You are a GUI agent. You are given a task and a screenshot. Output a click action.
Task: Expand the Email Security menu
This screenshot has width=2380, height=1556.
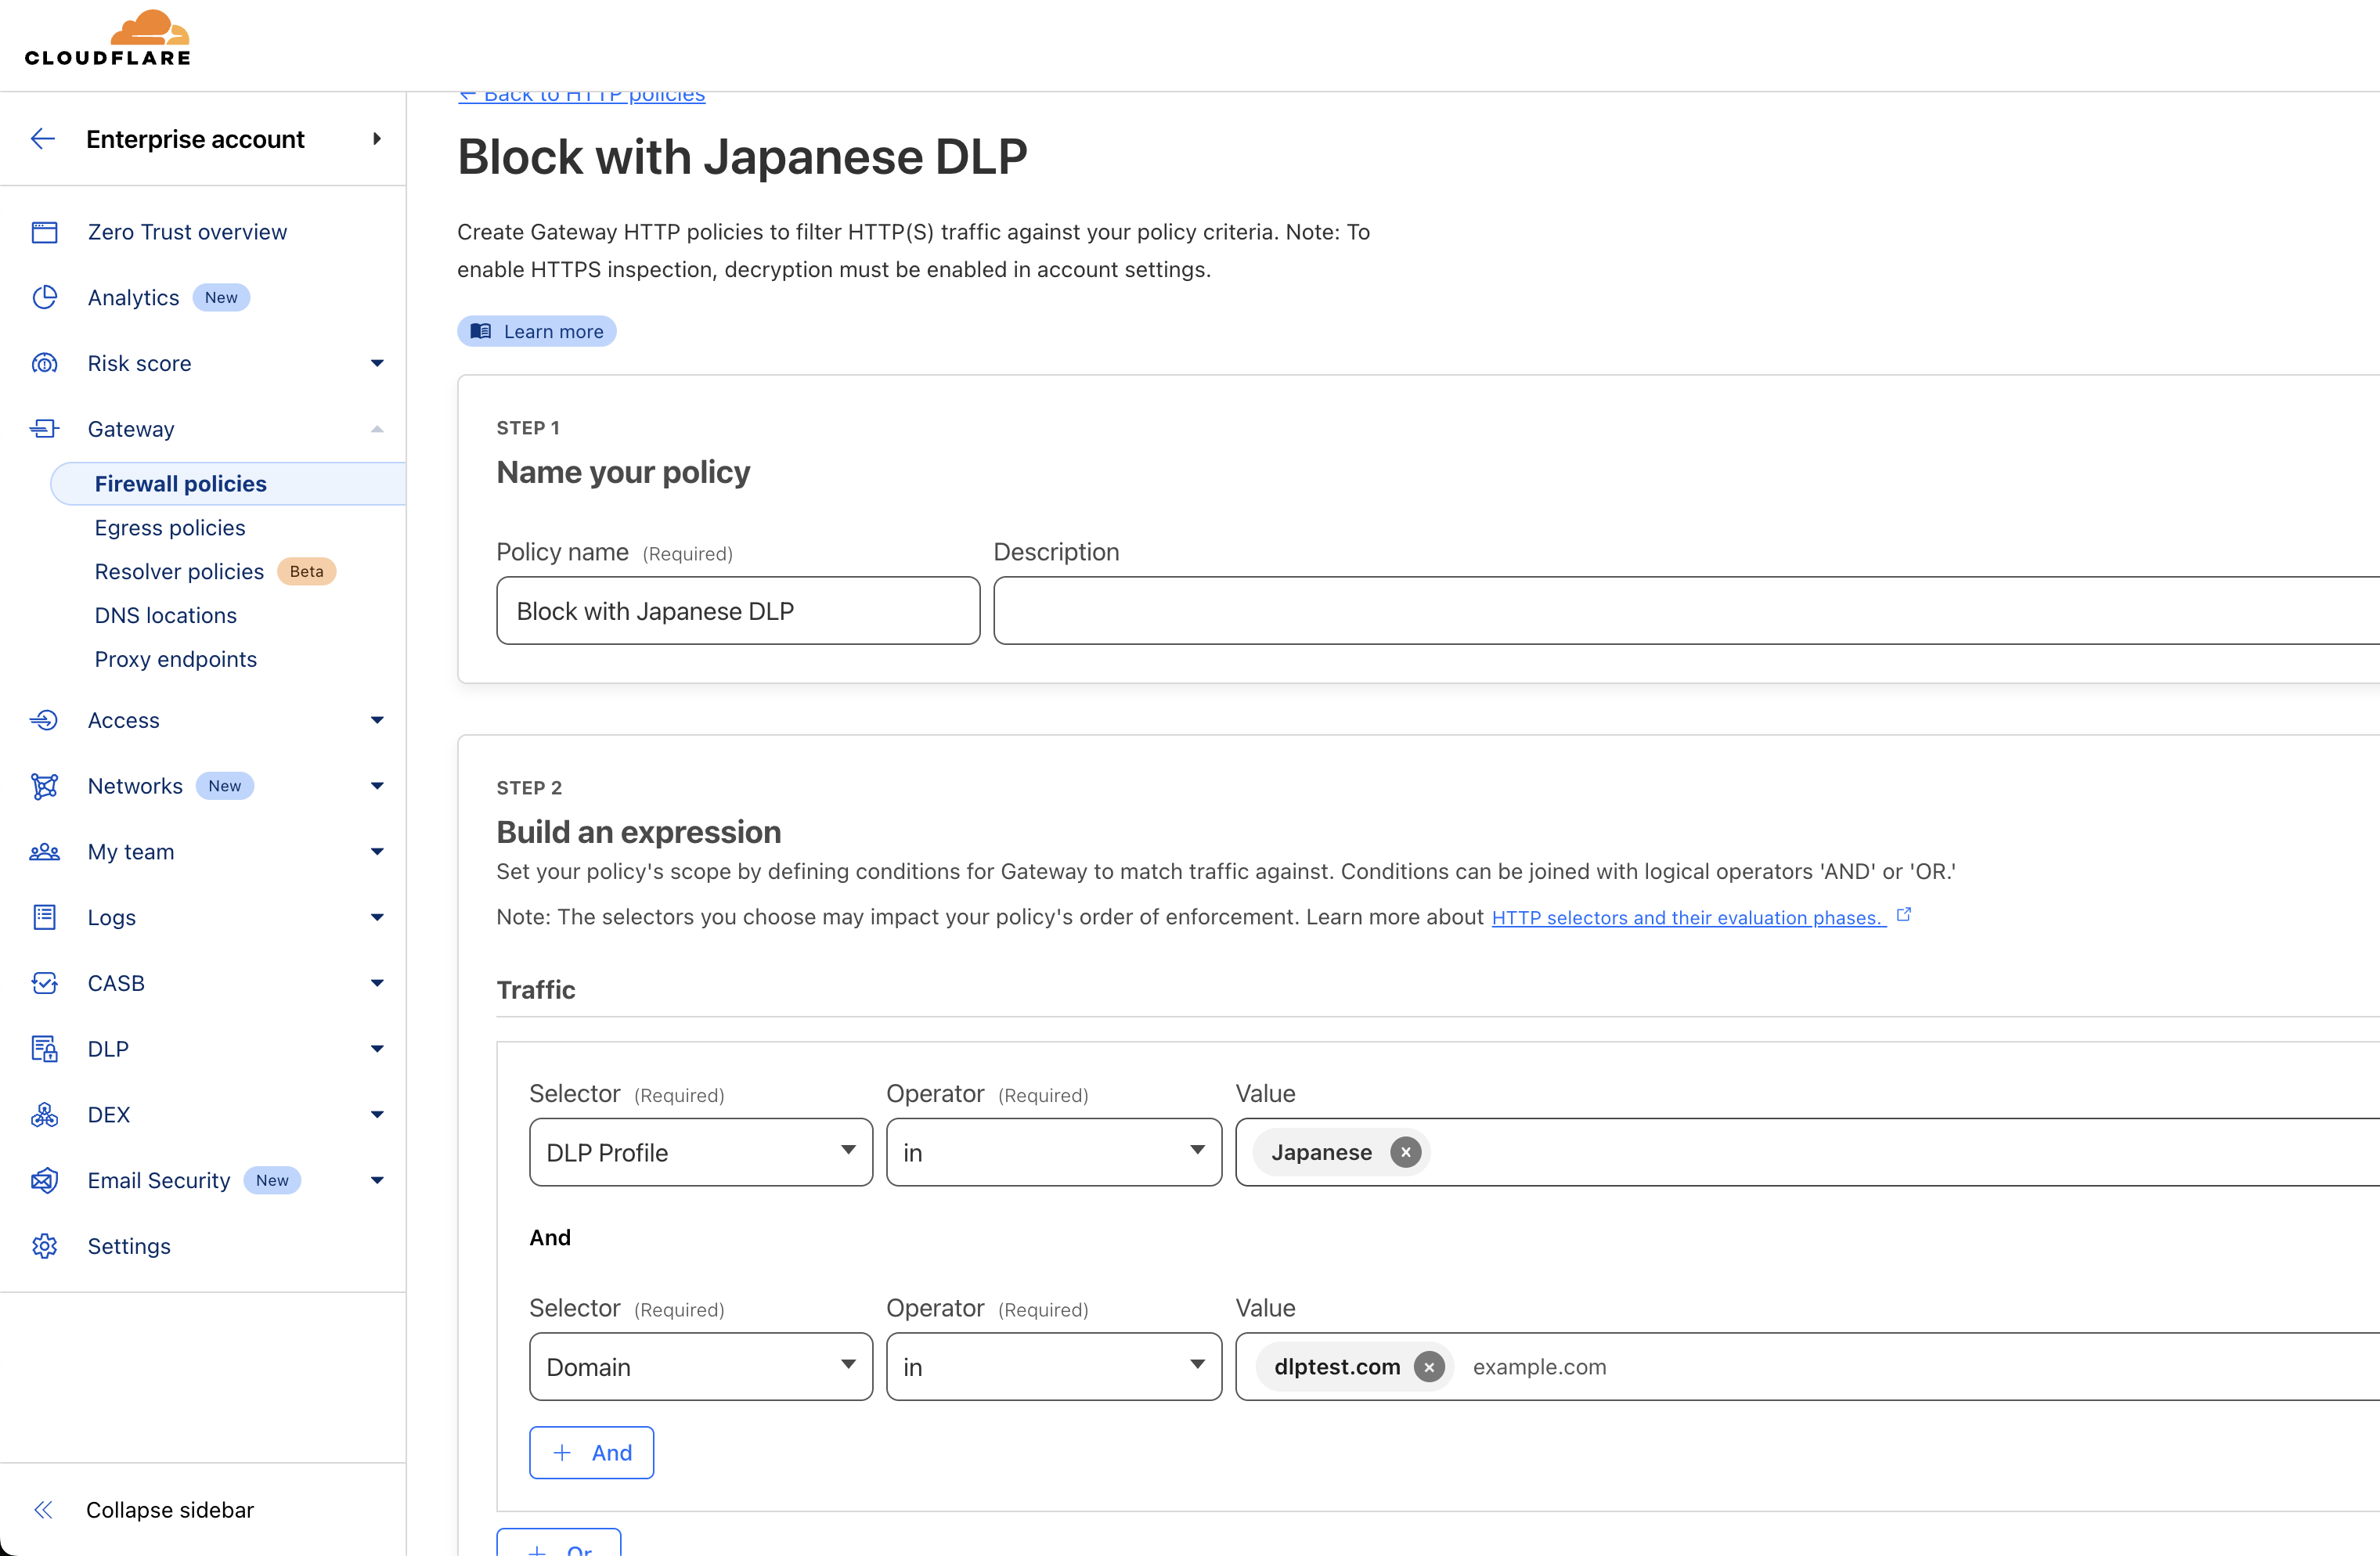pos(377,1180)
